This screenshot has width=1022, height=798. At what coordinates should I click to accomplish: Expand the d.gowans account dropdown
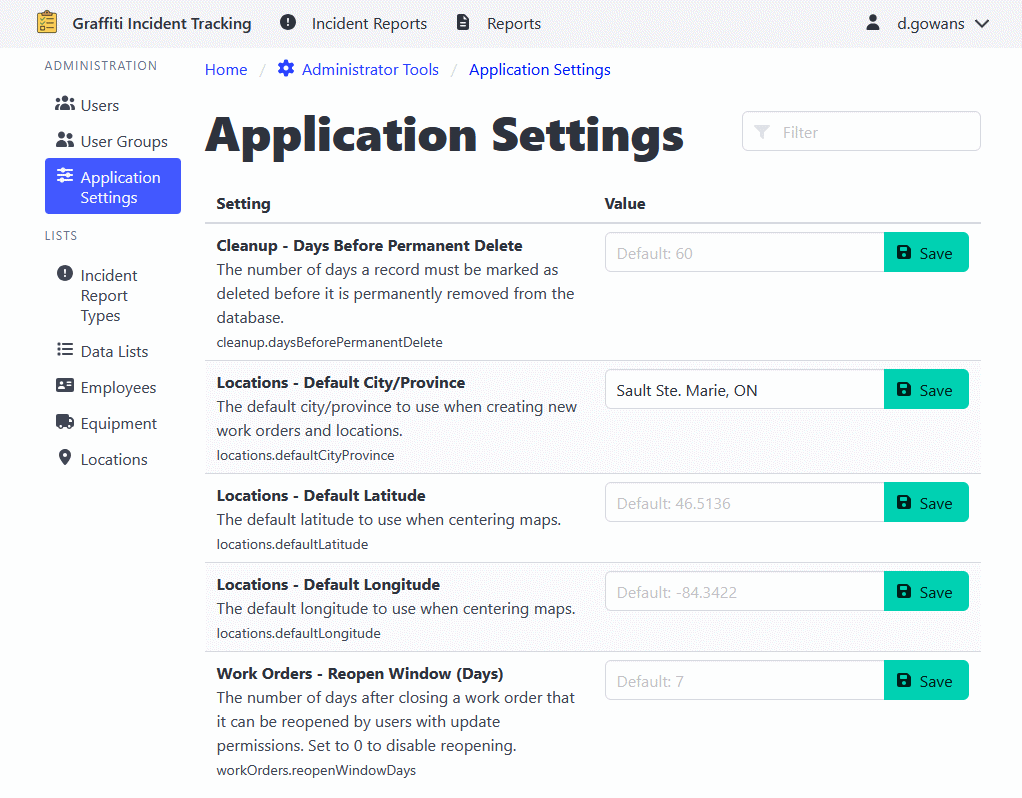tap(931, 23)
